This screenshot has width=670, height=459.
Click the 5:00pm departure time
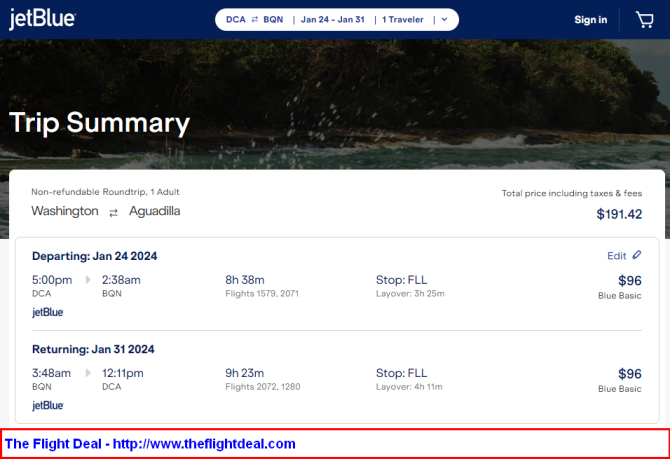tap(52, 280)
